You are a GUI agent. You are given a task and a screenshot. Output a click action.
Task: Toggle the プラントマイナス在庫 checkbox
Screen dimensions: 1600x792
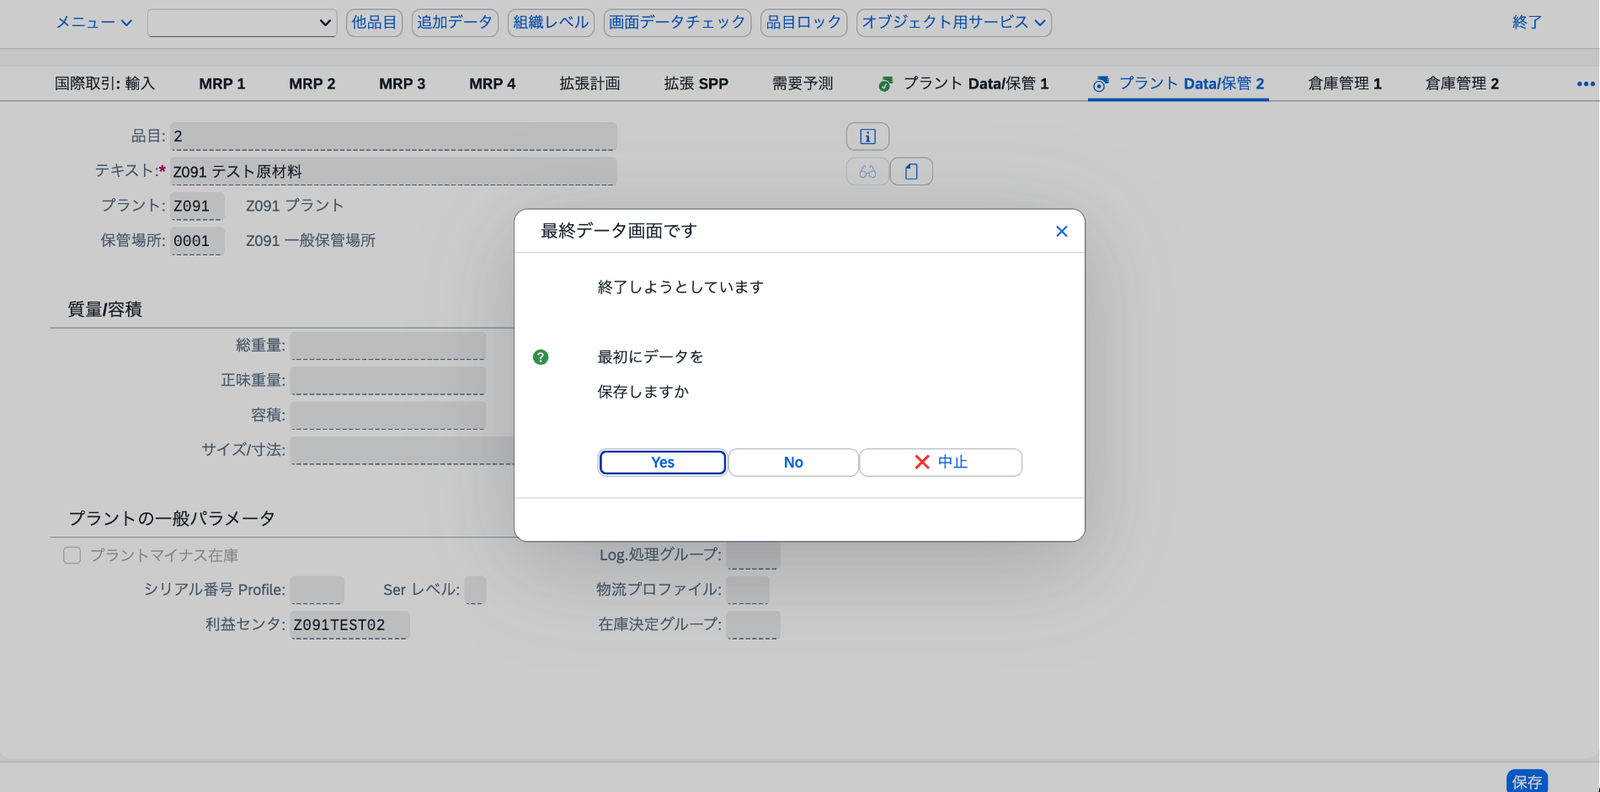(x=72, y=555)
